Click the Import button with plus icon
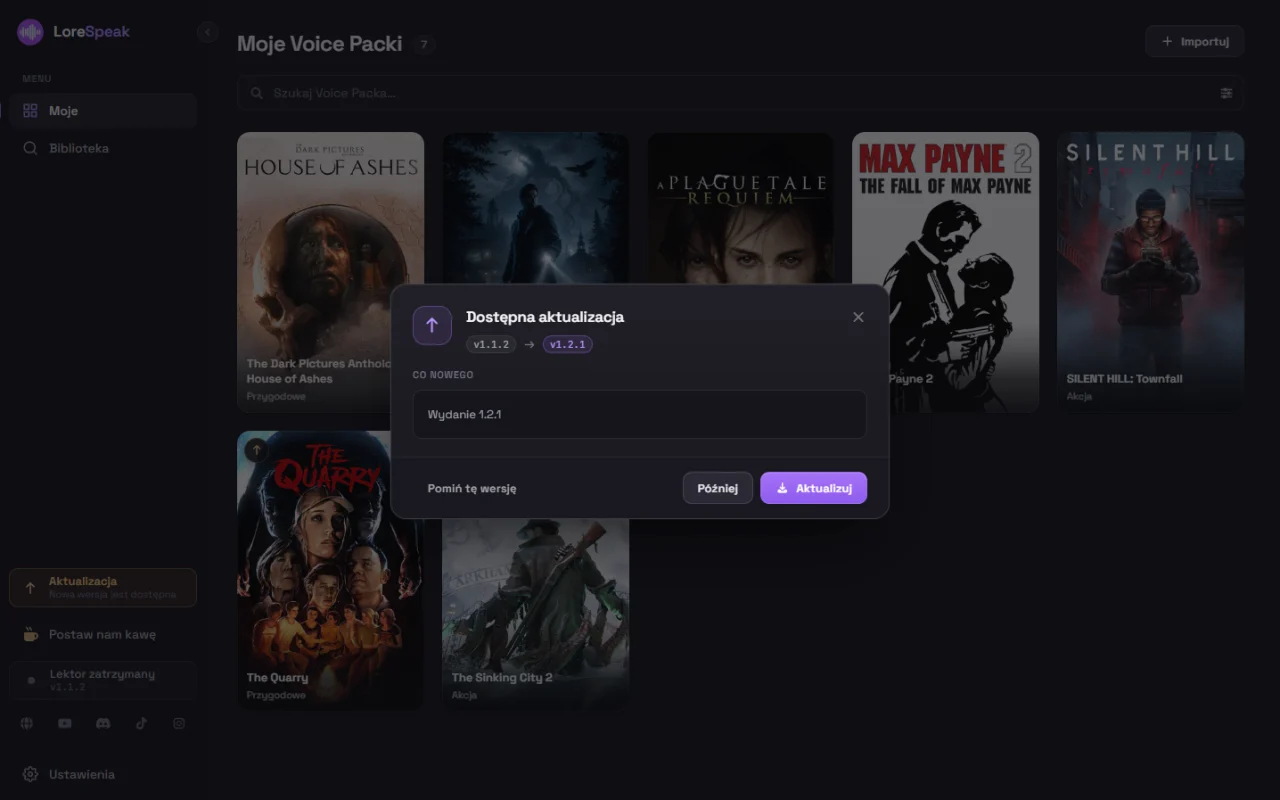The height and width of the screenshot is (800, 1280). [1195, 41]
